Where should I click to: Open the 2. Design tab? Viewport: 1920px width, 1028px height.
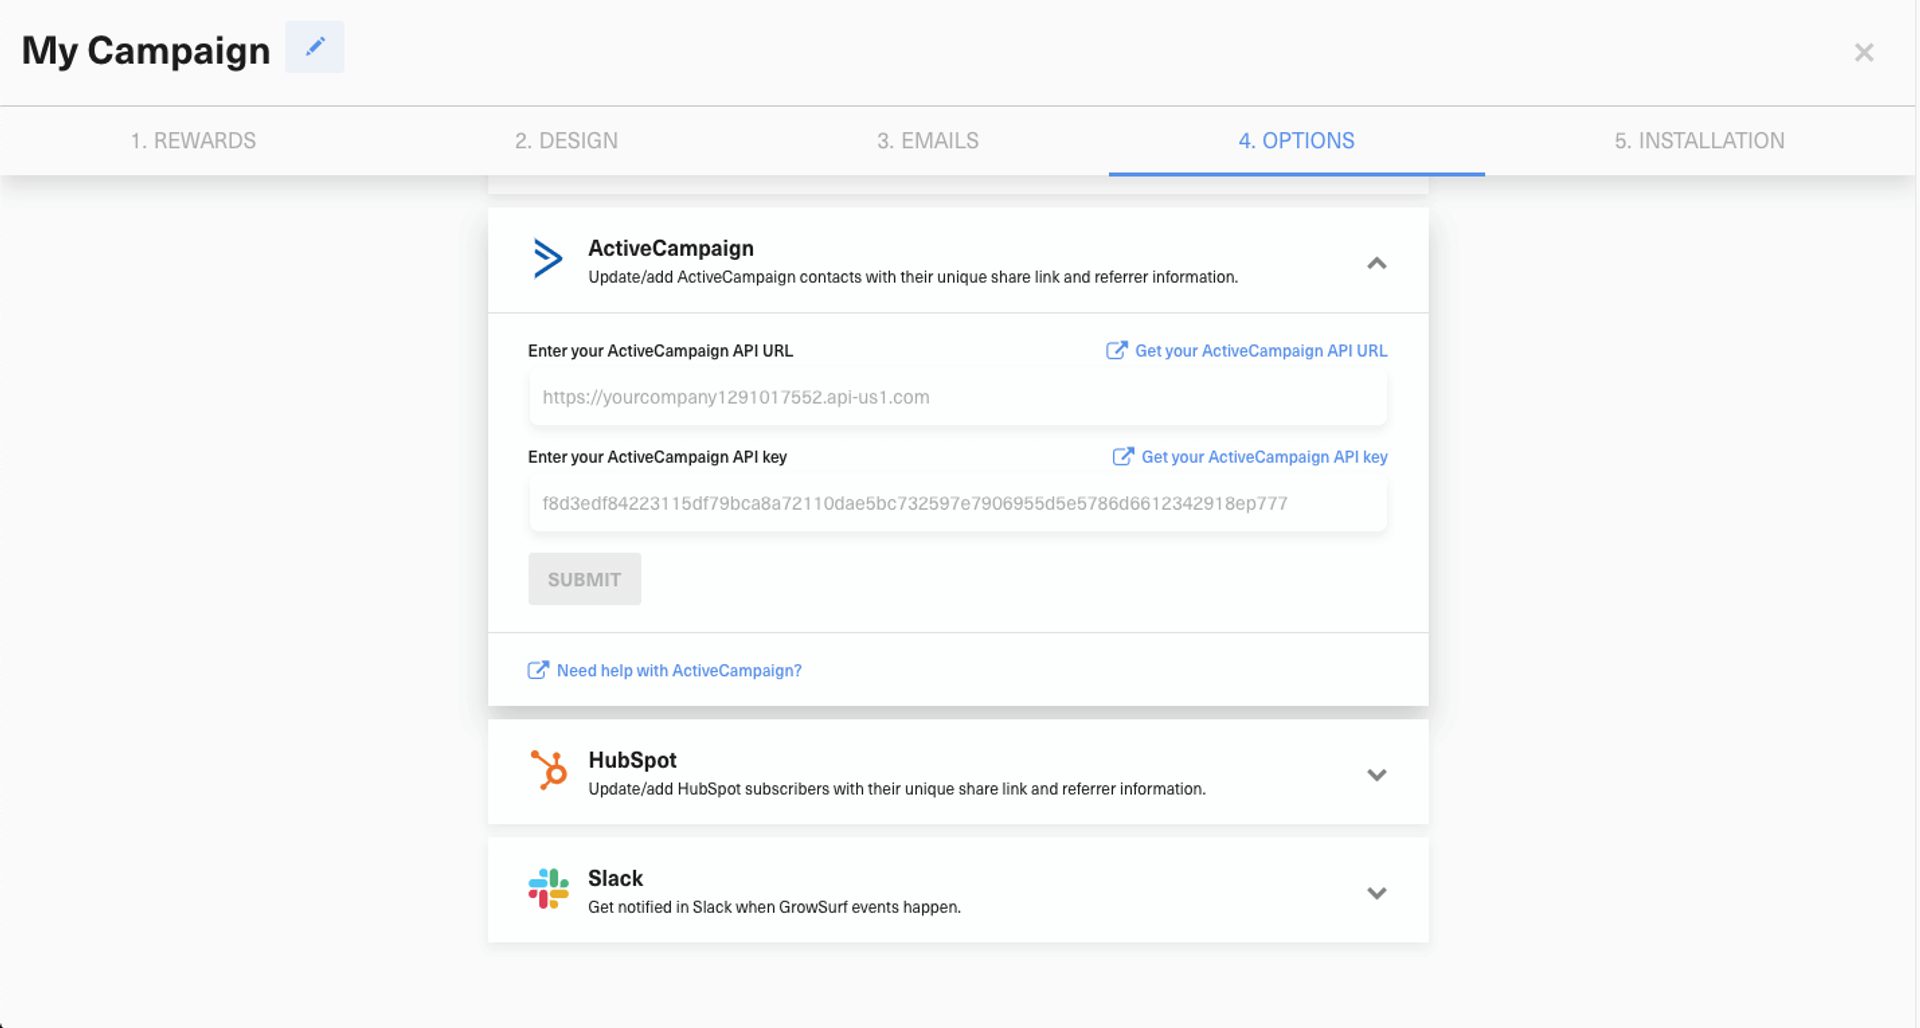566,141
